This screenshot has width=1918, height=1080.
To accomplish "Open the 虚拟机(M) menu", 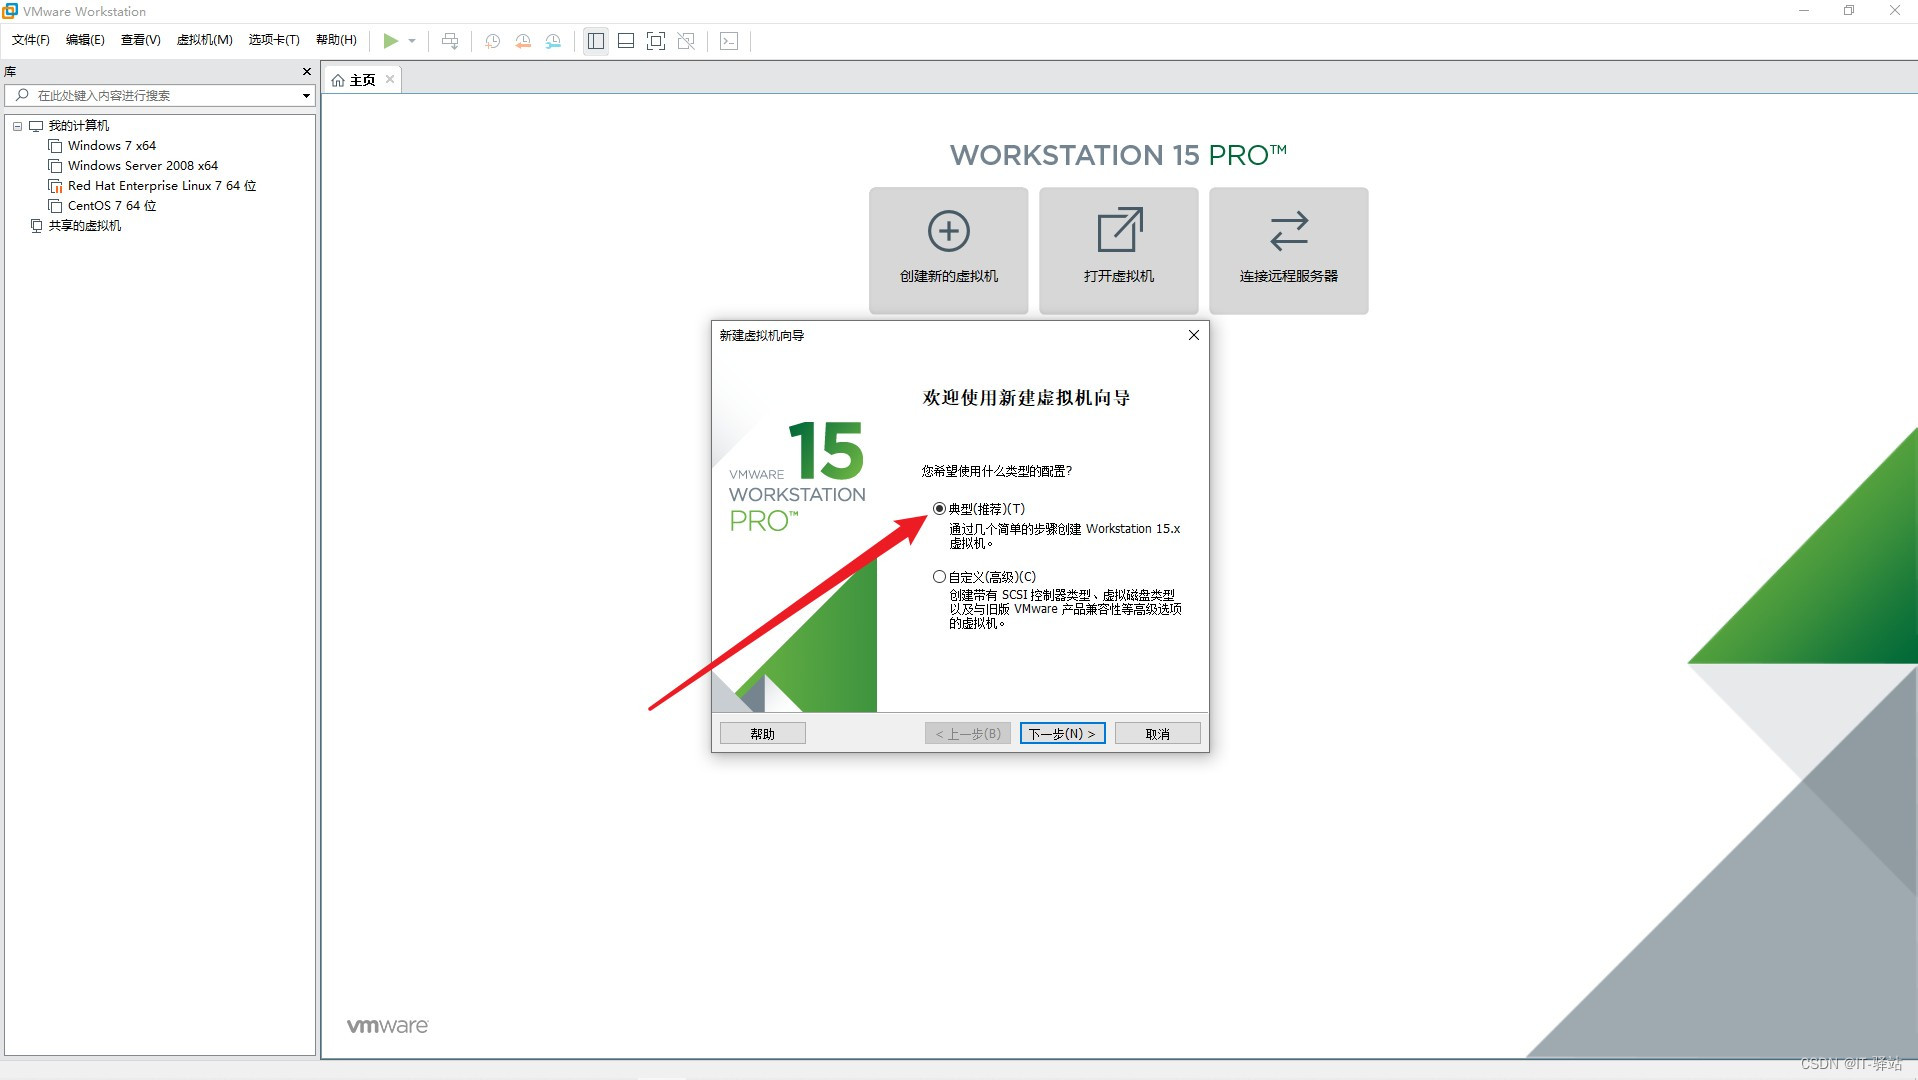I will pyautogui.click(x=205, y=40).
